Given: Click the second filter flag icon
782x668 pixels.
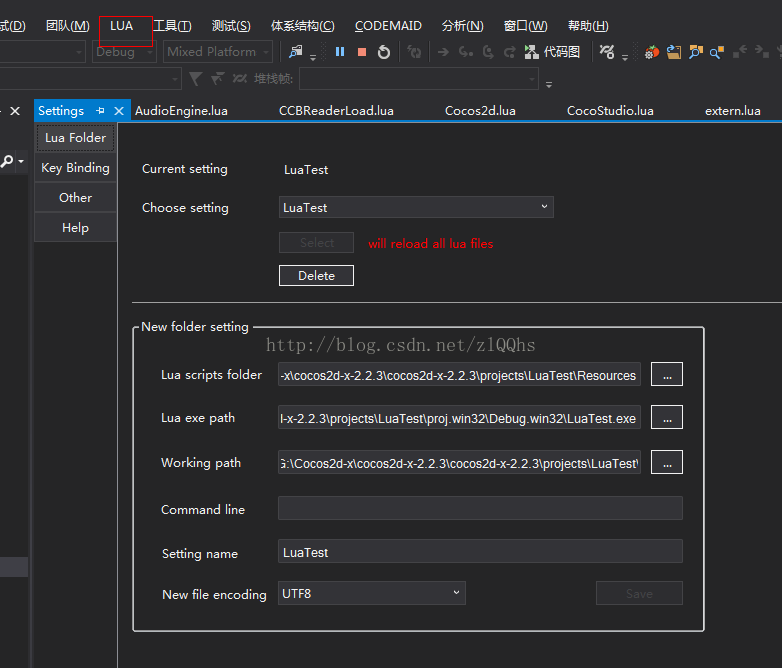Looking at the screenshot, I should 217,78.
